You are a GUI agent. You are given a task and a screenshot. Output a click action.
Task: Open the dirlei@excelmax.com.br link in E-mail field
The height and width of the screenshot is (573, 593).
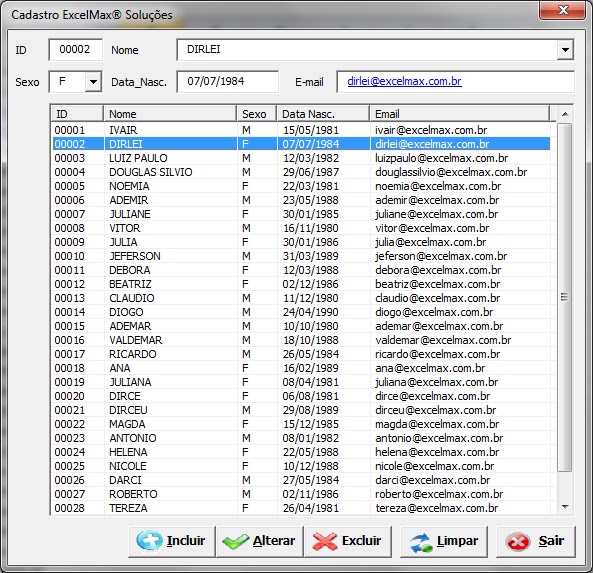tap(404, 81)
